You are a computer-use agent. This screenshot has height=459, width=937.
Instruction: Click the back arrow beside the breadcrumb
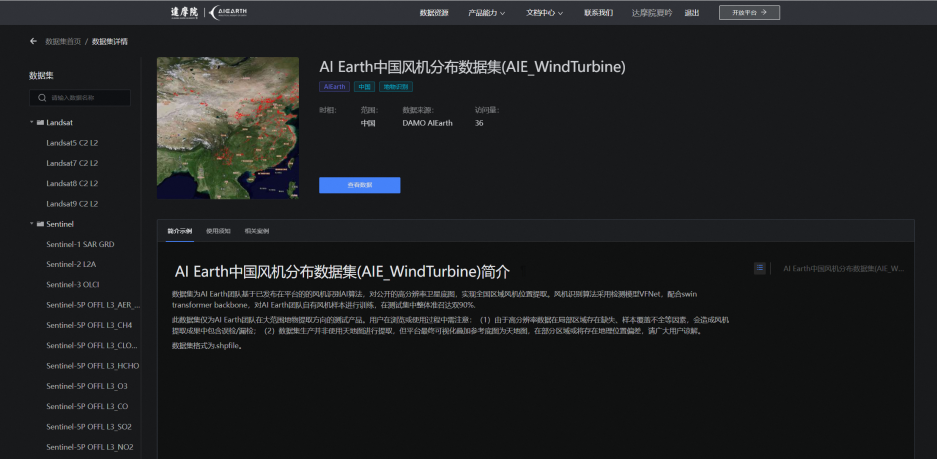(33, 41)
